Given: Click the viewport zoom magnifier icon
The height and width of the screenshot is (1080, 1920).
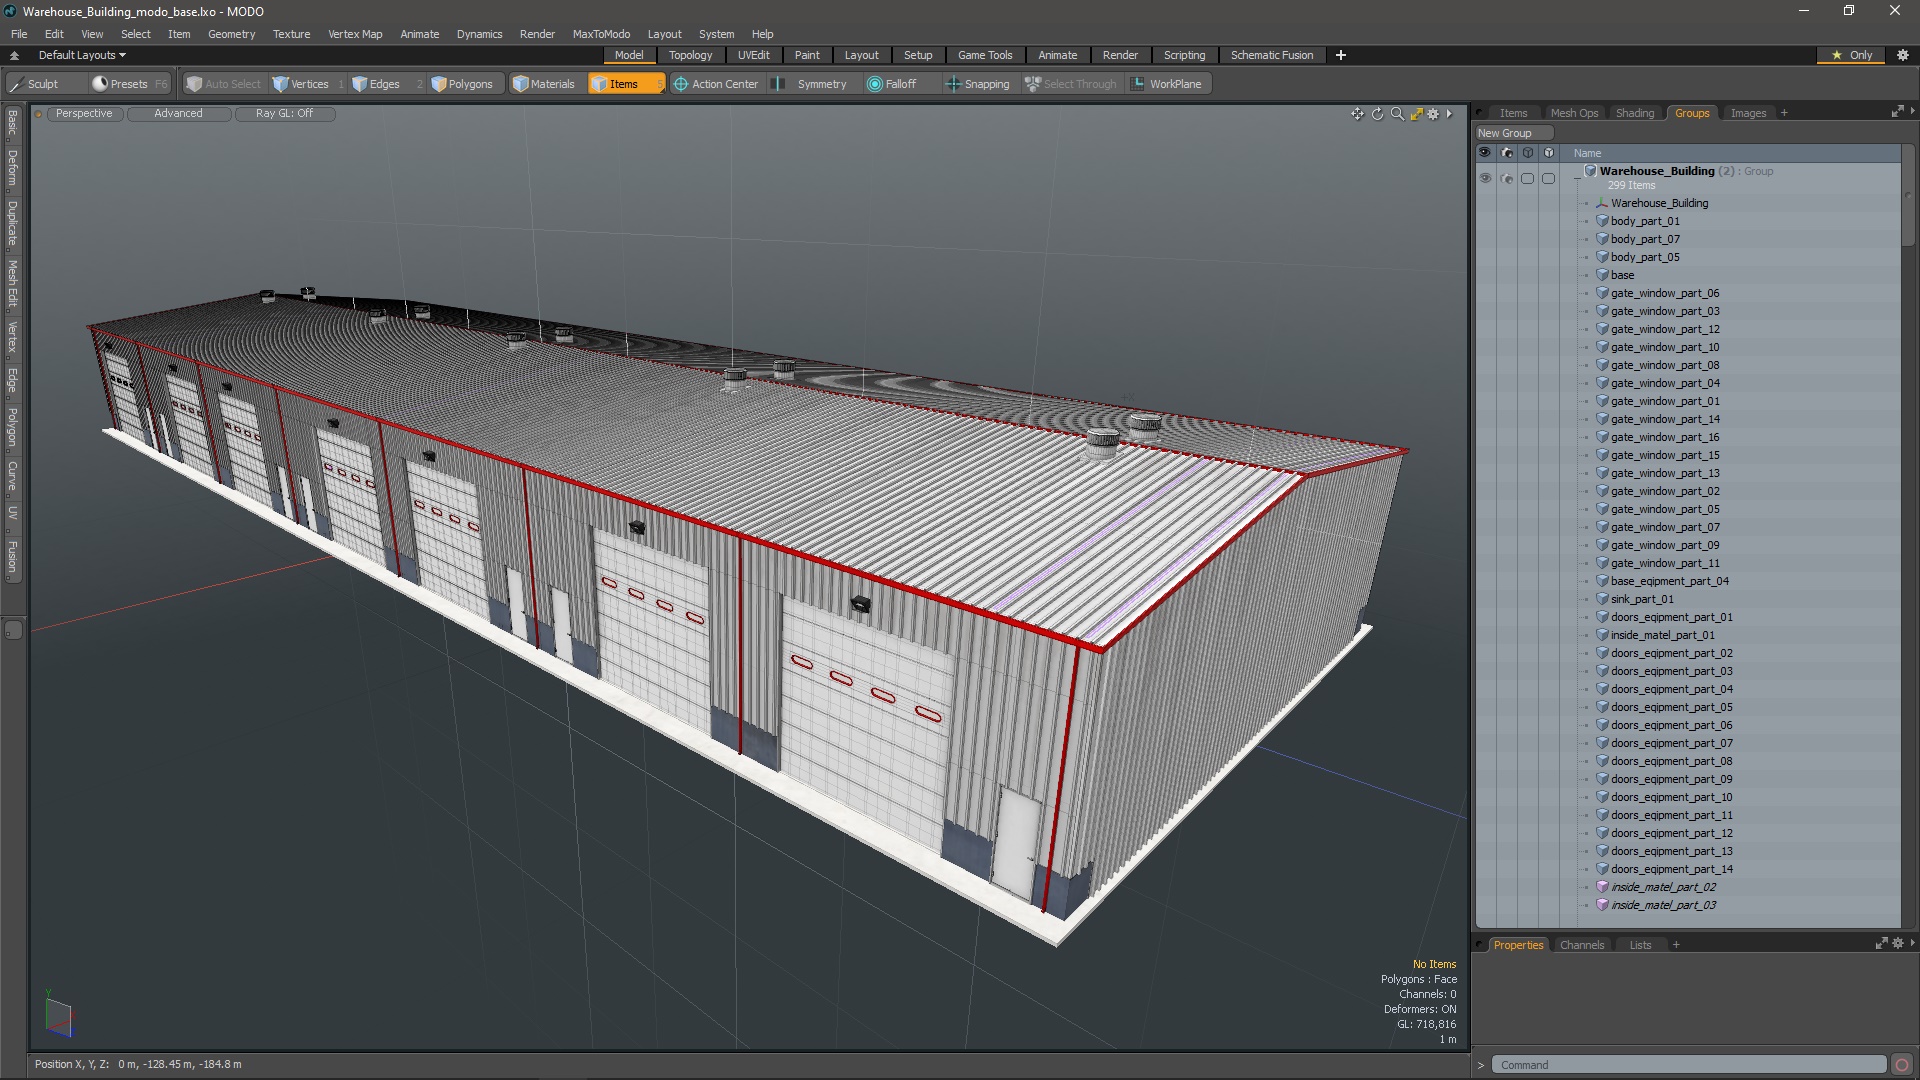Looking at the screenshot, I should click(x=1397, y=114).
